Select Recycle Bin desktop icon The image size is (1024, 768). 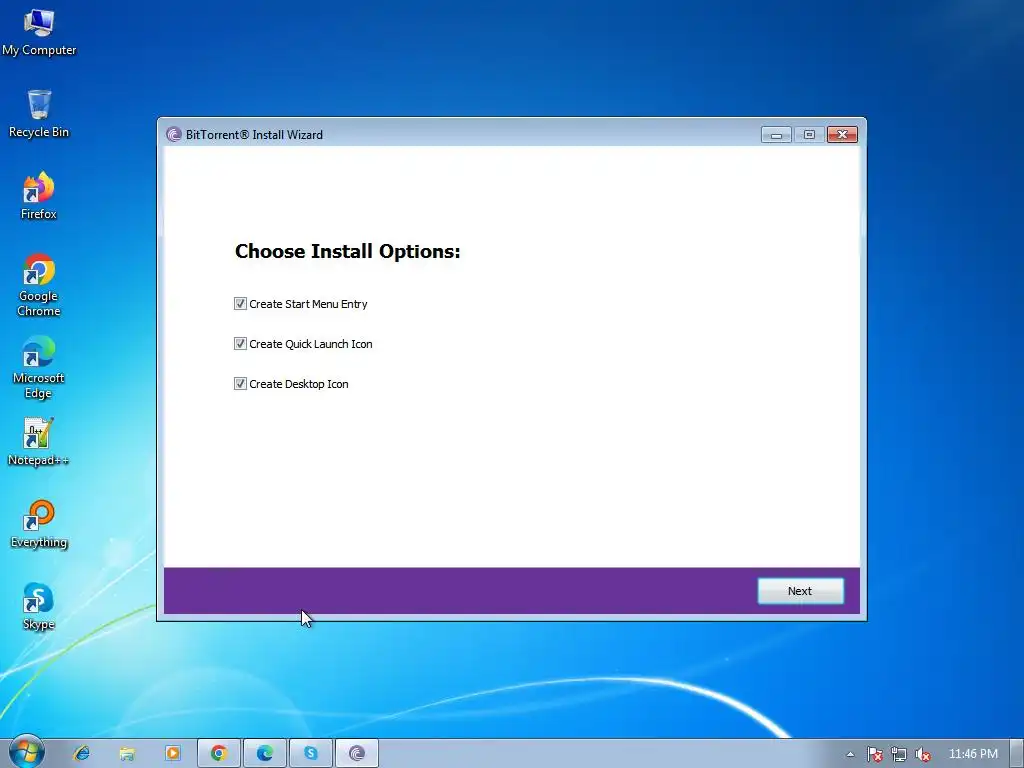pos(39,114)
